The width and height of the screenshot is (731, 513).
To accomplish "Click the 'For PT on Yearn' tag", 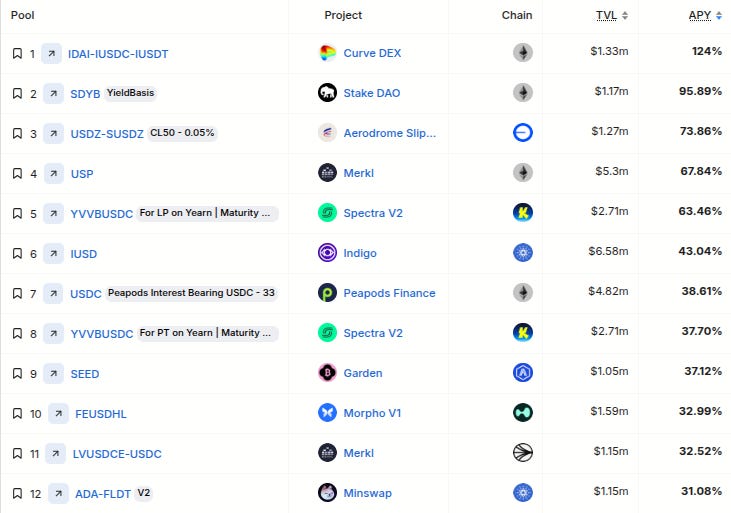I will 208,333.
